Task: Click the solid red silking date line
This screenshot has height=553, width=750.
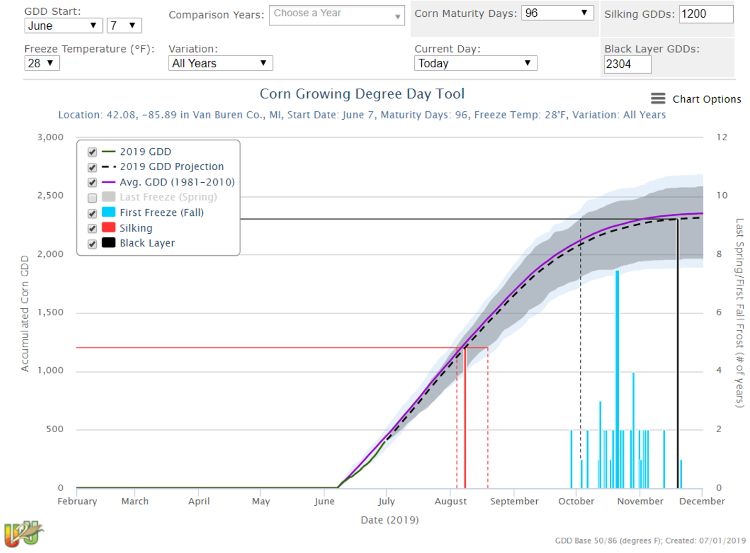Action: pos(465,417)
